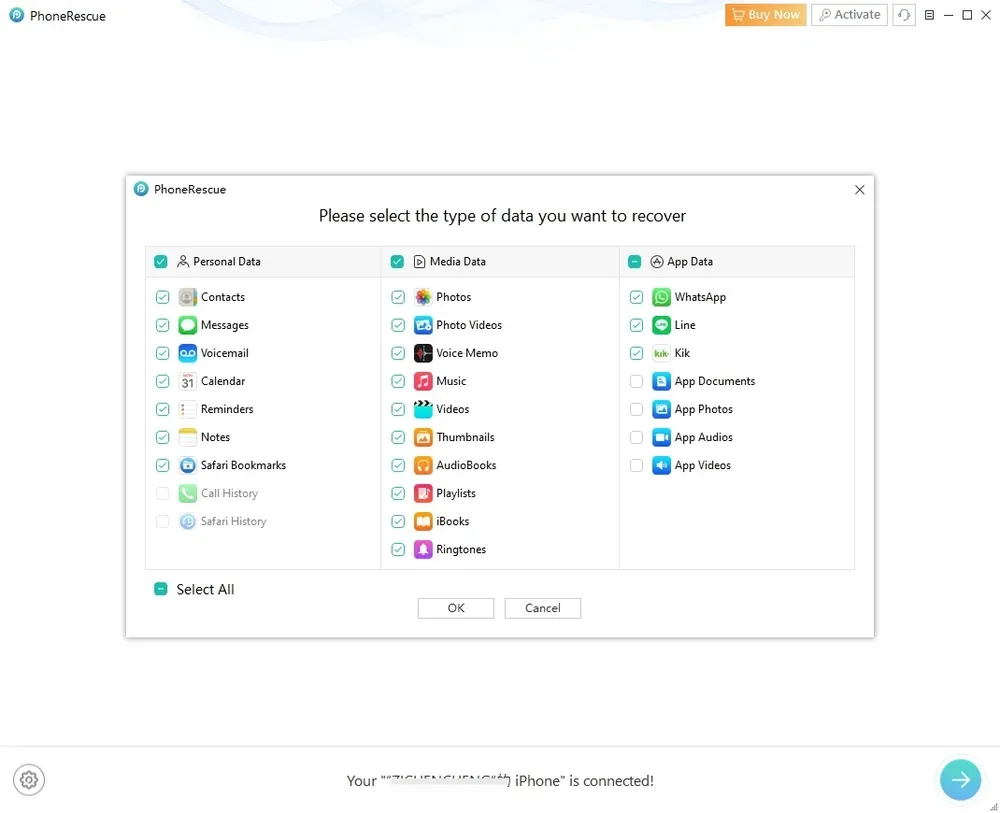Click the Voice Memo icon
This screenshot has height=813, width=1000.
423,353
